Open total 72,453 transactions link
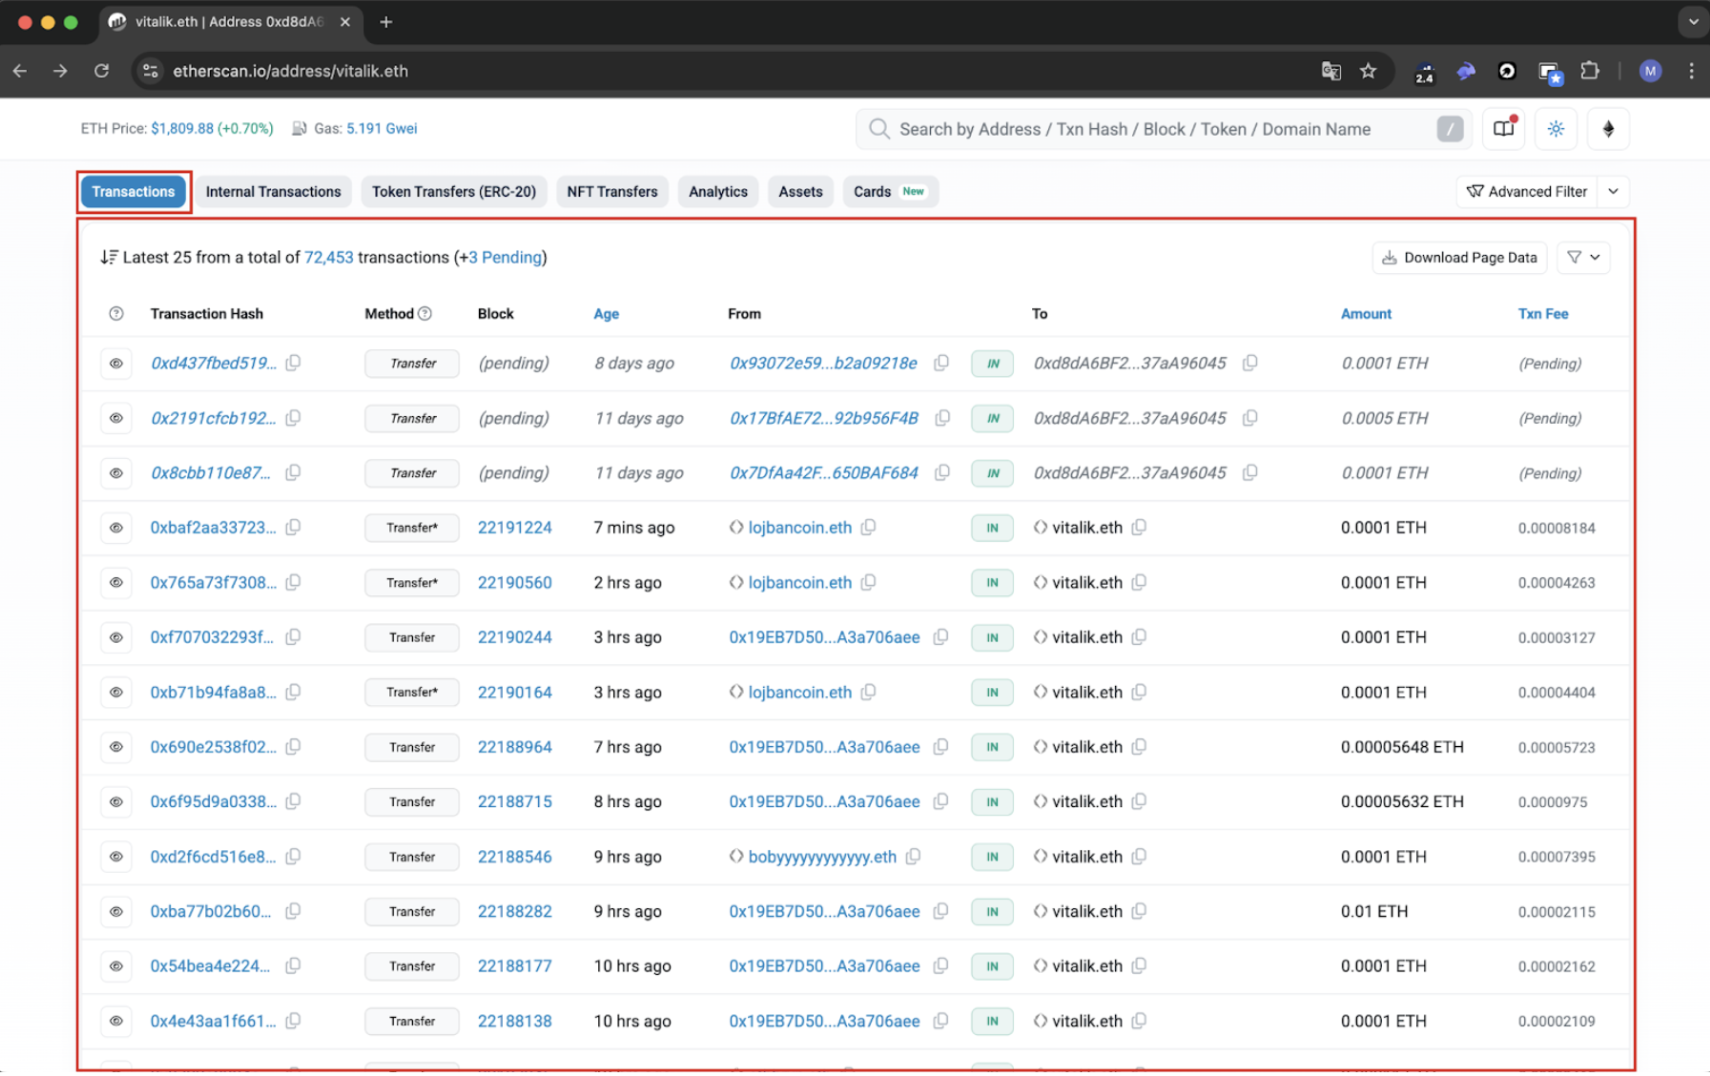The height and width of the screenshot is (1076, 1710). (x=329, y=257)
